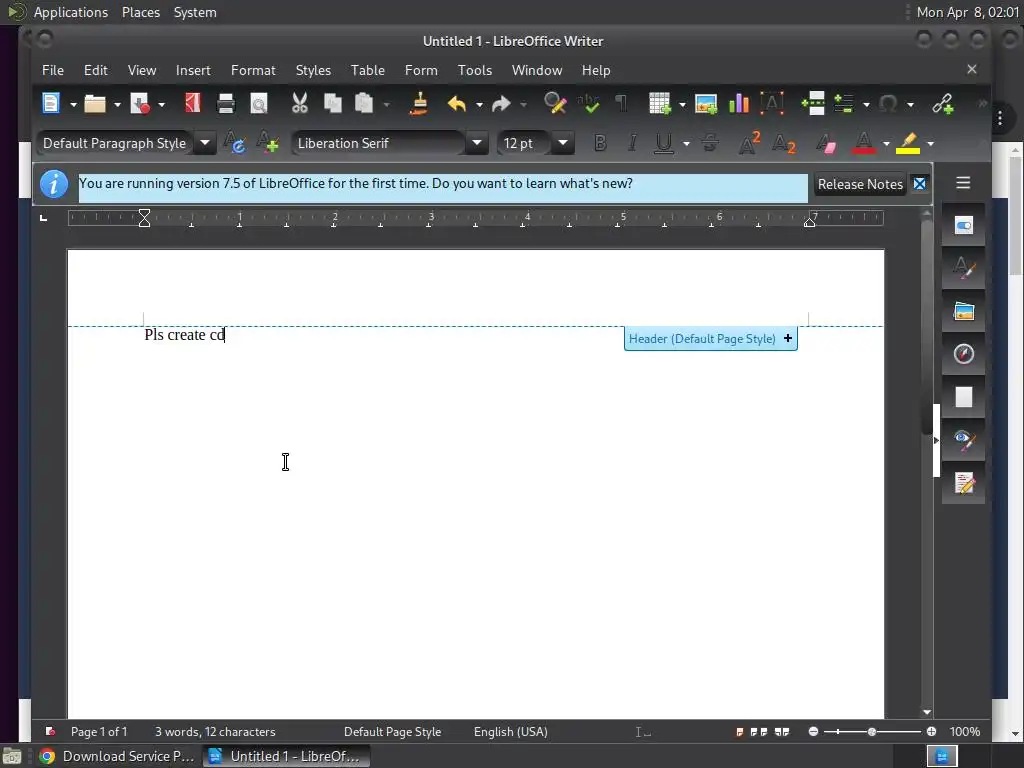The height and width of the screenshot is (768, 1024).
Task: Toggle Superscript formatting
Action: [x=748, y=143]
